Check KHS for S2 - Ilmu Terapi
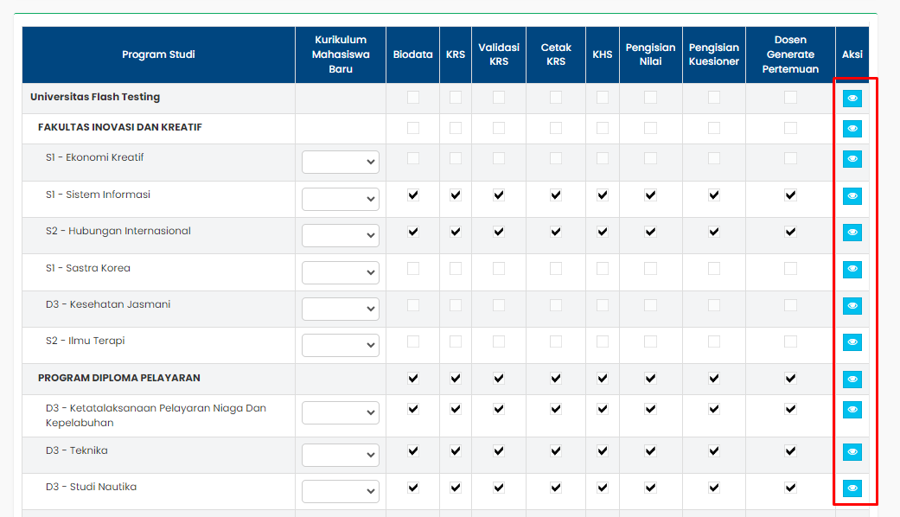Viewport: 900px width, 517px height. (x=602, y=341)
